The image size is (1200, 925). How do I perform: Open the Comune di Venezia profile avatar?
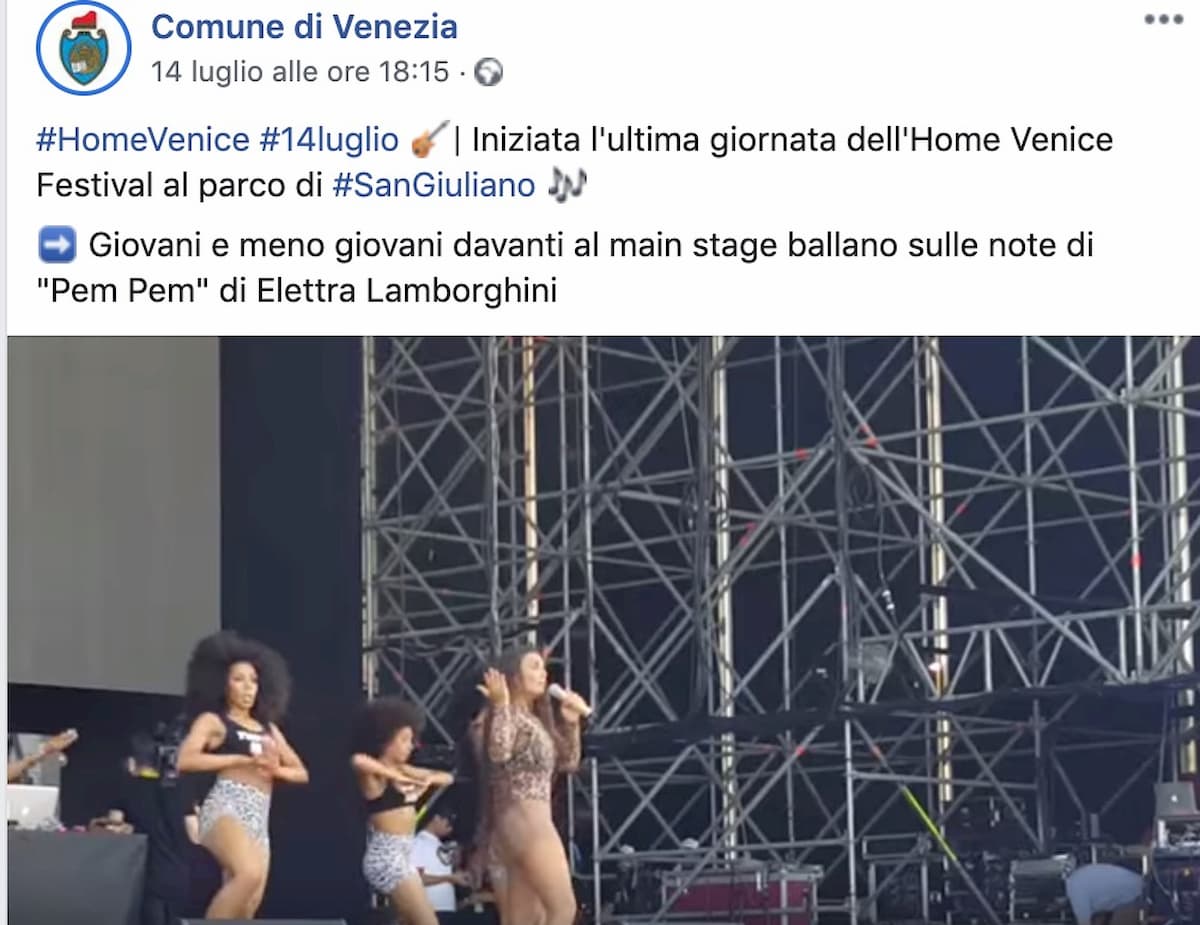(83, 47)
